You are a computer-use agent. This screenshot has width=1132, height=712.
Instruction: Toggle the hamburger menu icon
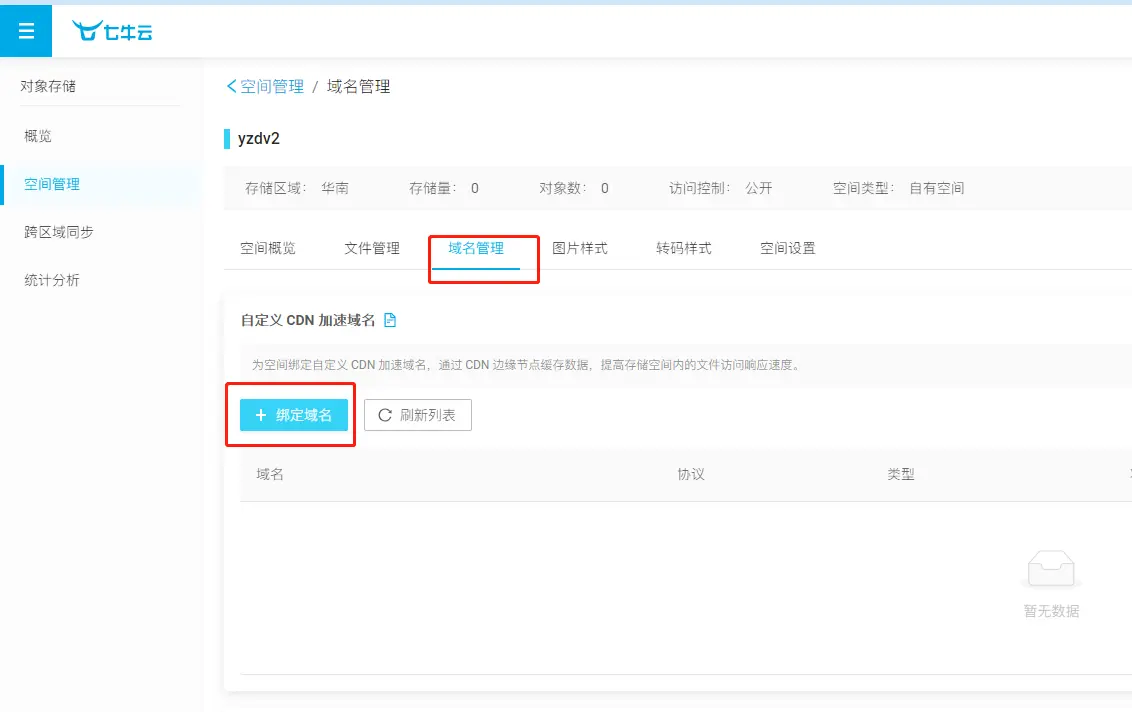(x=26, y=31)
